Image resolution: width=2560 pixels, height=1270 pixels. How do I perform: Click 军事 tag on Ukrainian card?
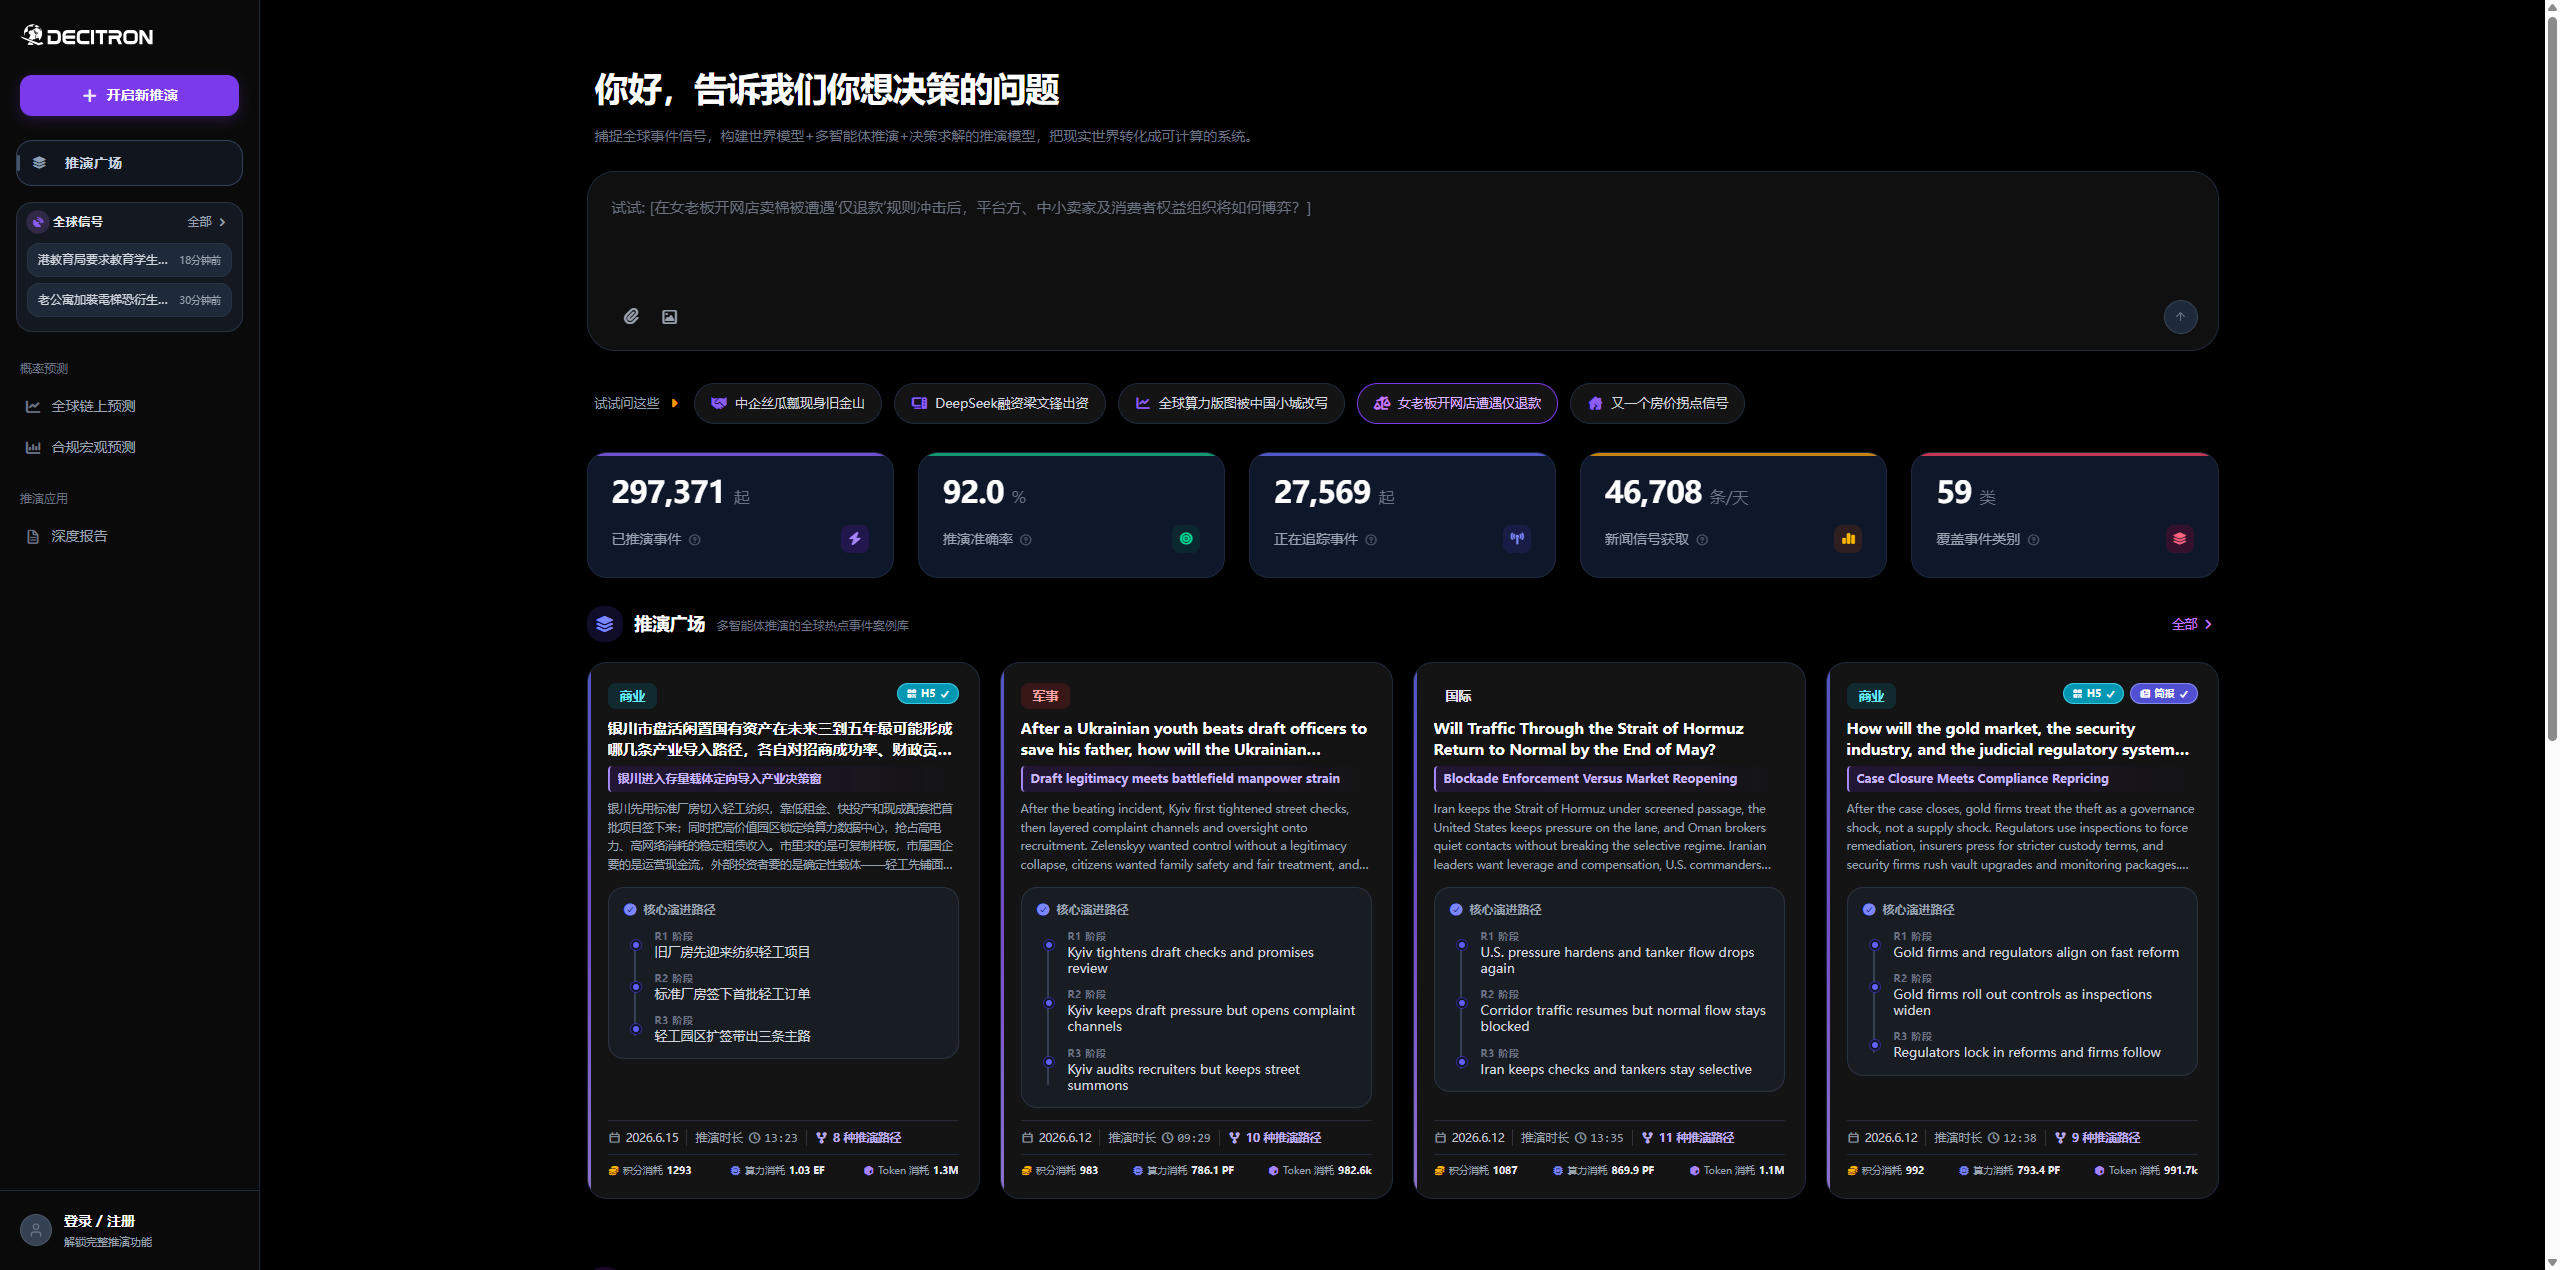pyautogui.click(x=1045, y=696)
